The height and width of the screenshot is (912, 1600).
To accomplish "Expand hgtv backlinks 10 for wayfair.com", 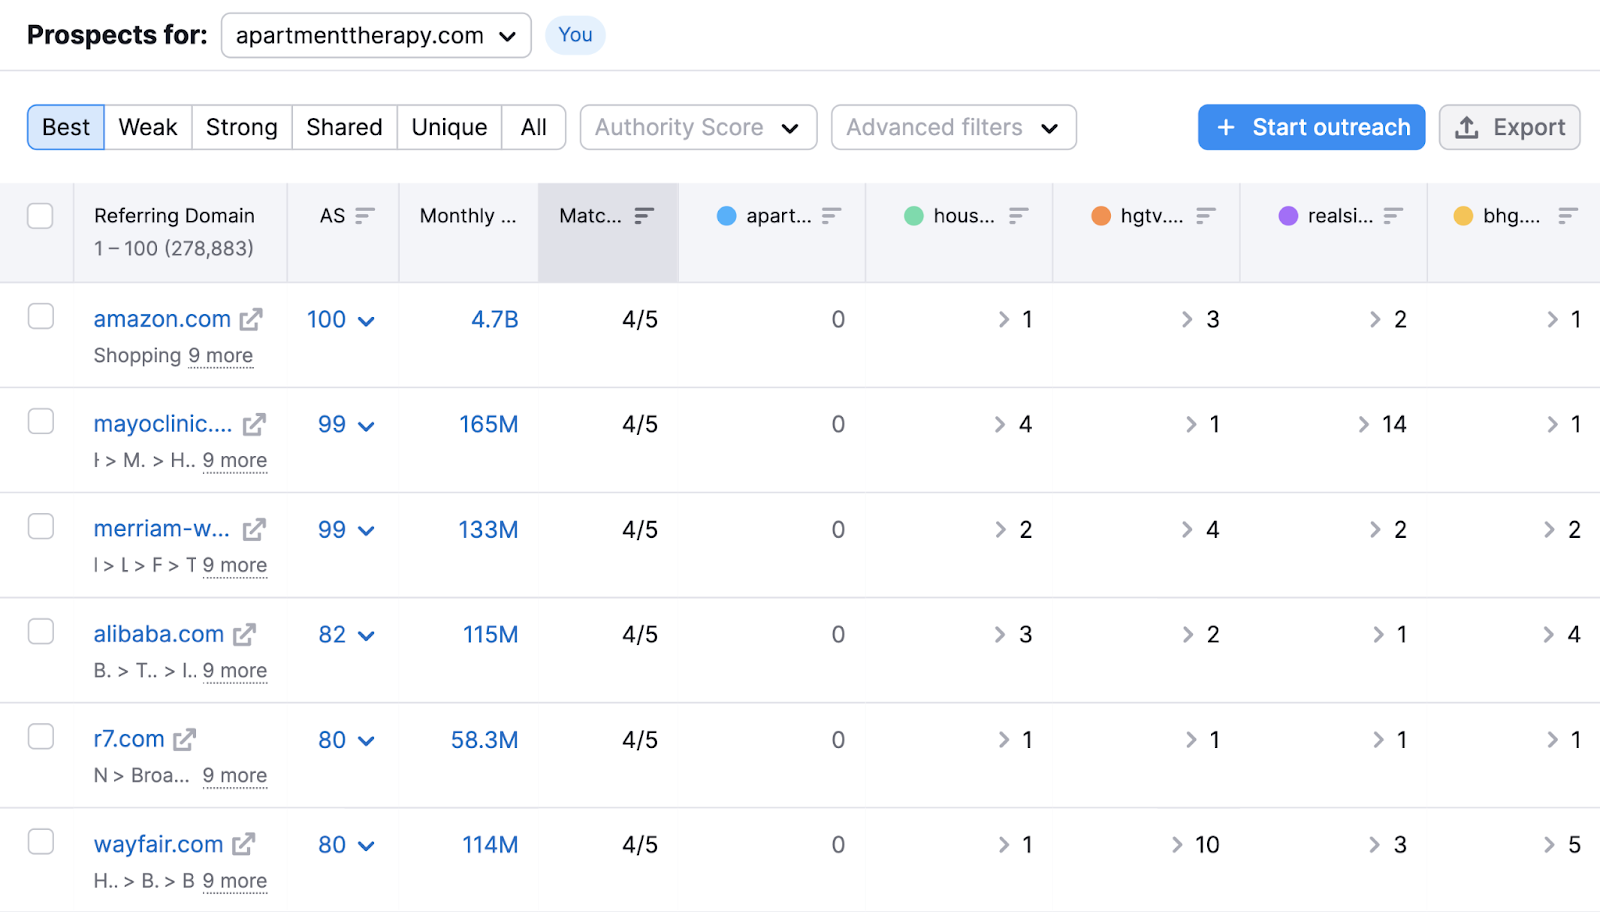I will pyautogui.click(x=1195, y=845).
